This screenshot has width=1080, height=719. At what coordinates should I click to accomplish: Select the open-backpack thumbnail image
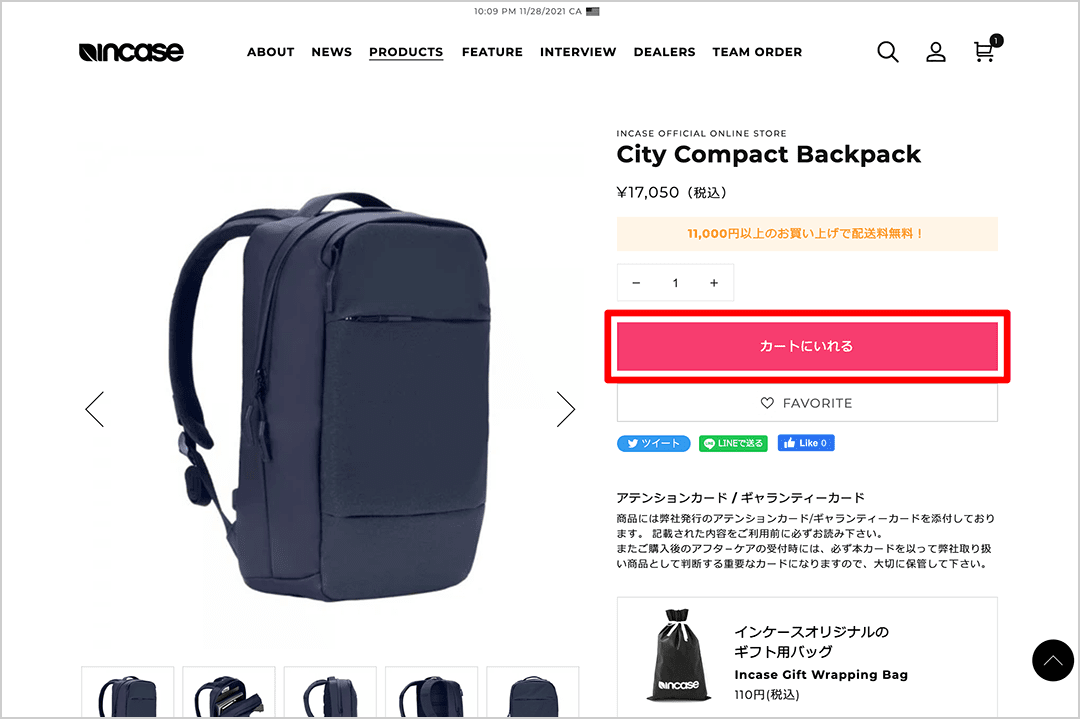(229, 692)
